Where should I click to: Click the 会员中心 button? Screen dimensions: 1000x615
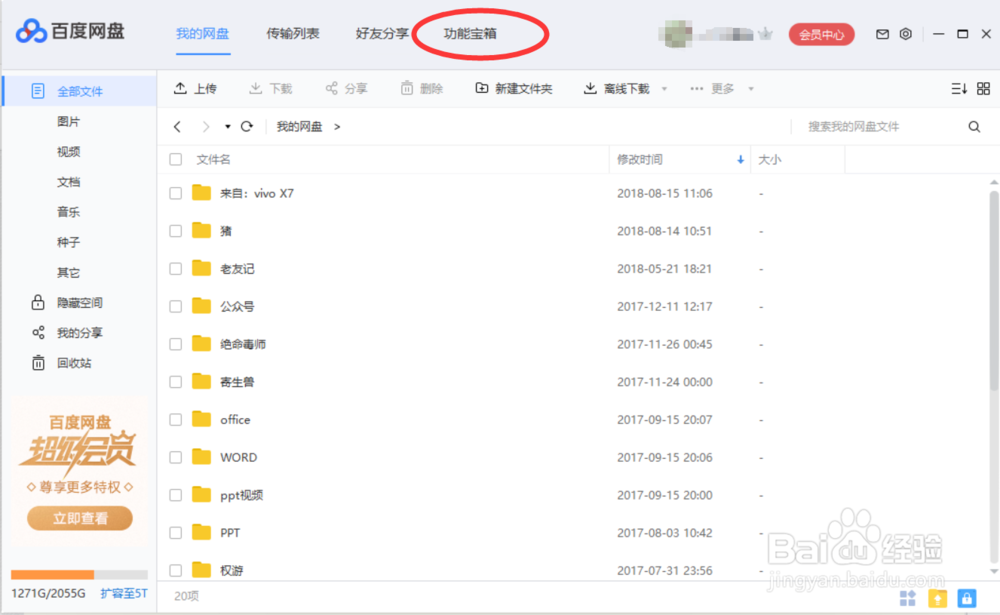pos(821,33)
